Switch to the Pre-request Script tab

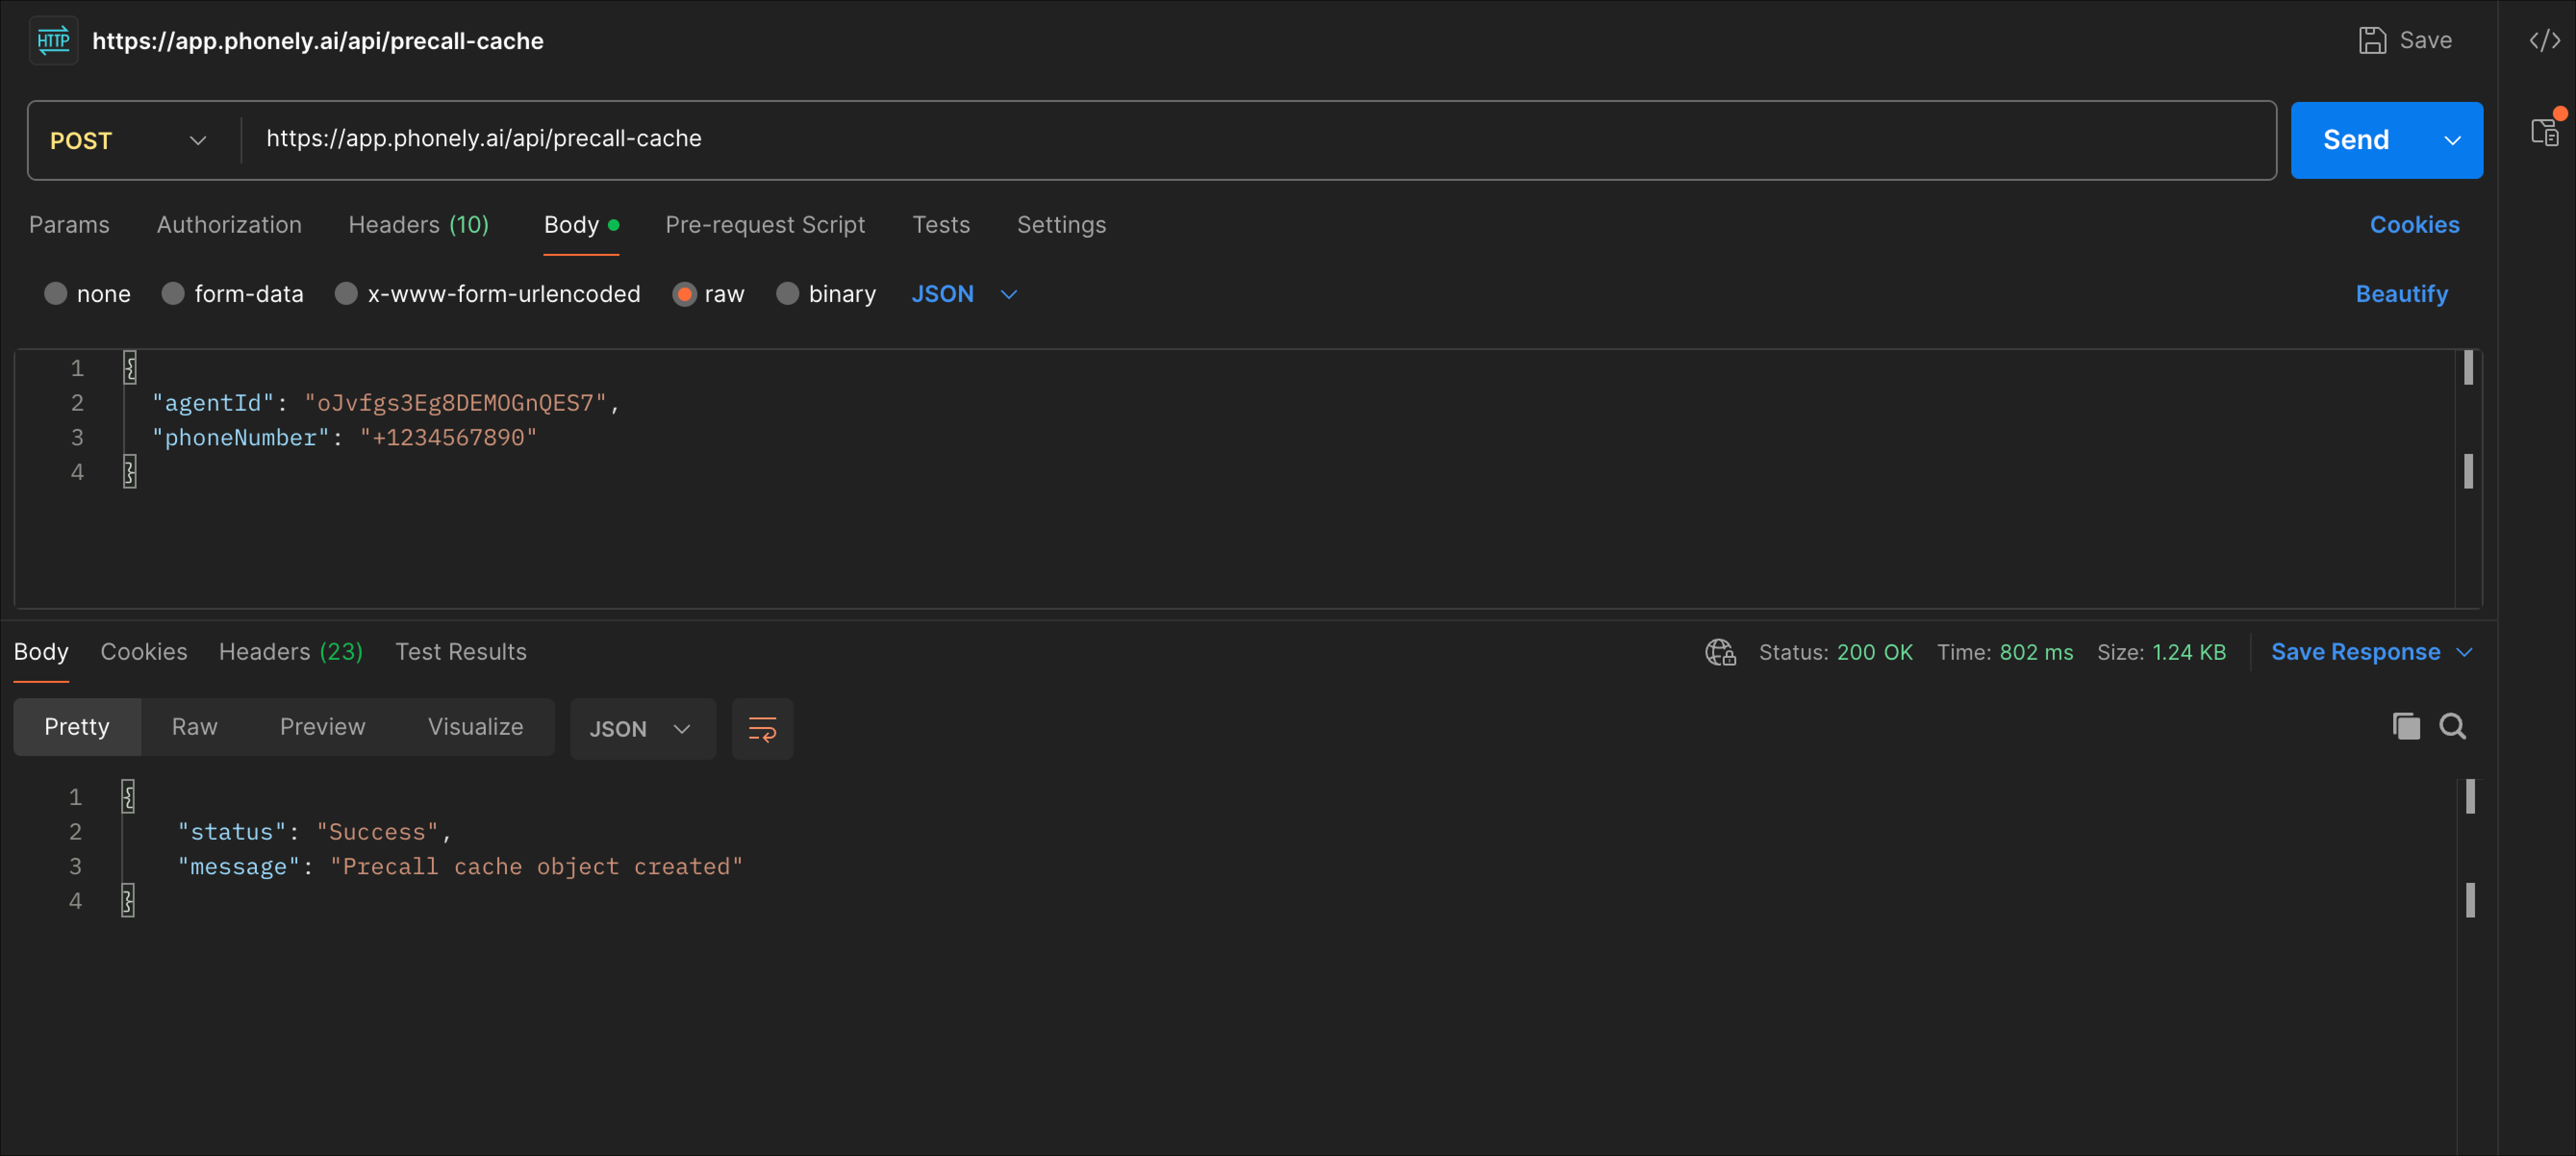tap(765, 225)
